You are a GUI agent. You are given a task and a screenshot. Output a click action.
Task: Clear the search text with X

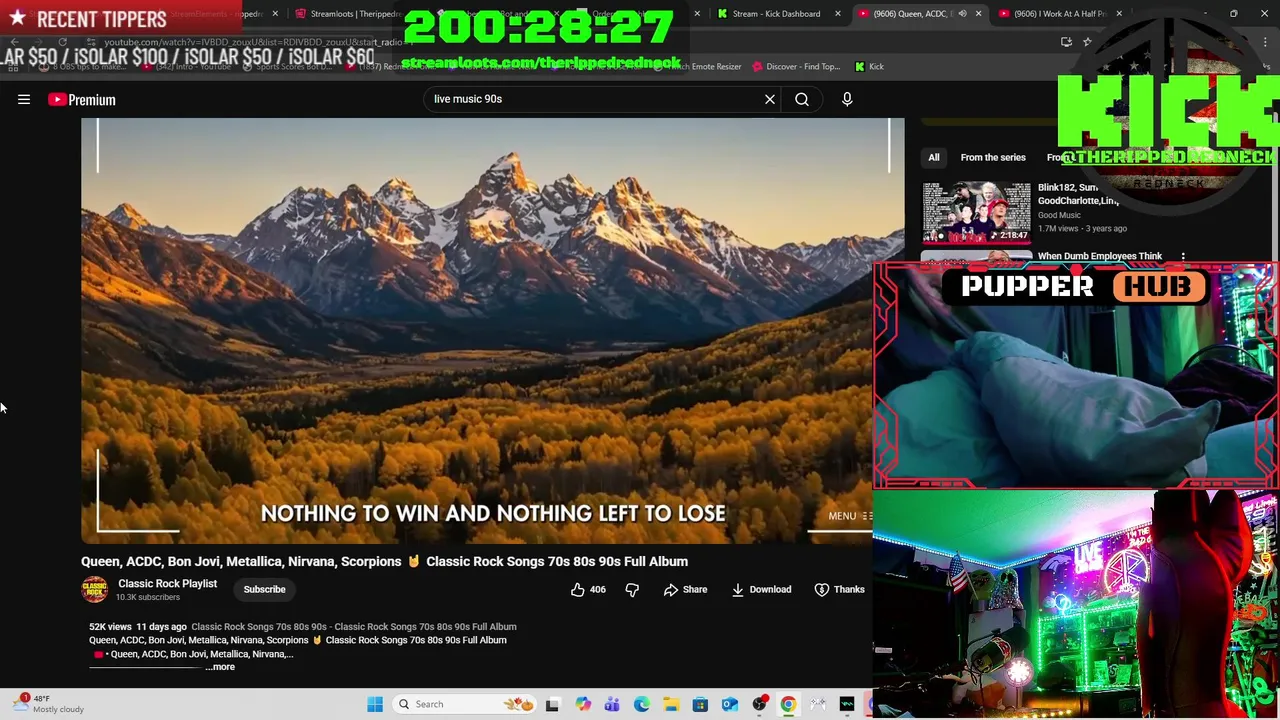pyautogui.click(x=770, y=99)
